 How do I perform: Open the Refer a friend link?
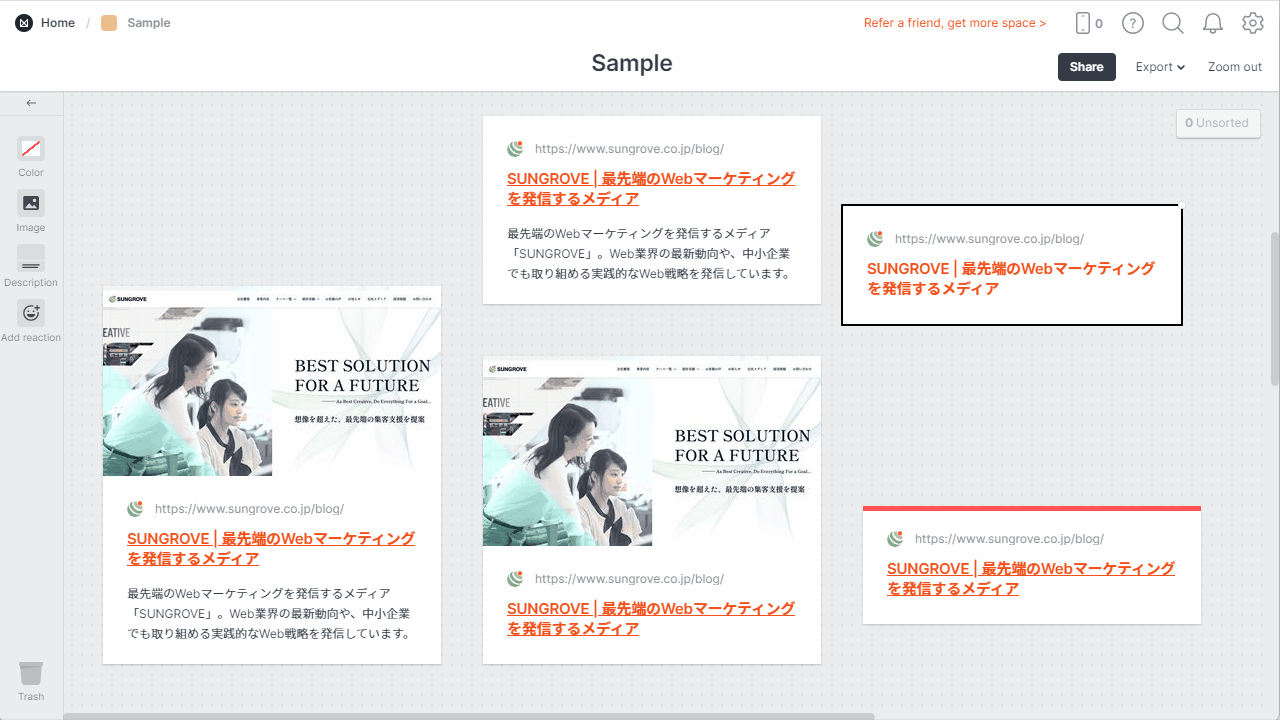pyautogui.click(x=955, y=23)
